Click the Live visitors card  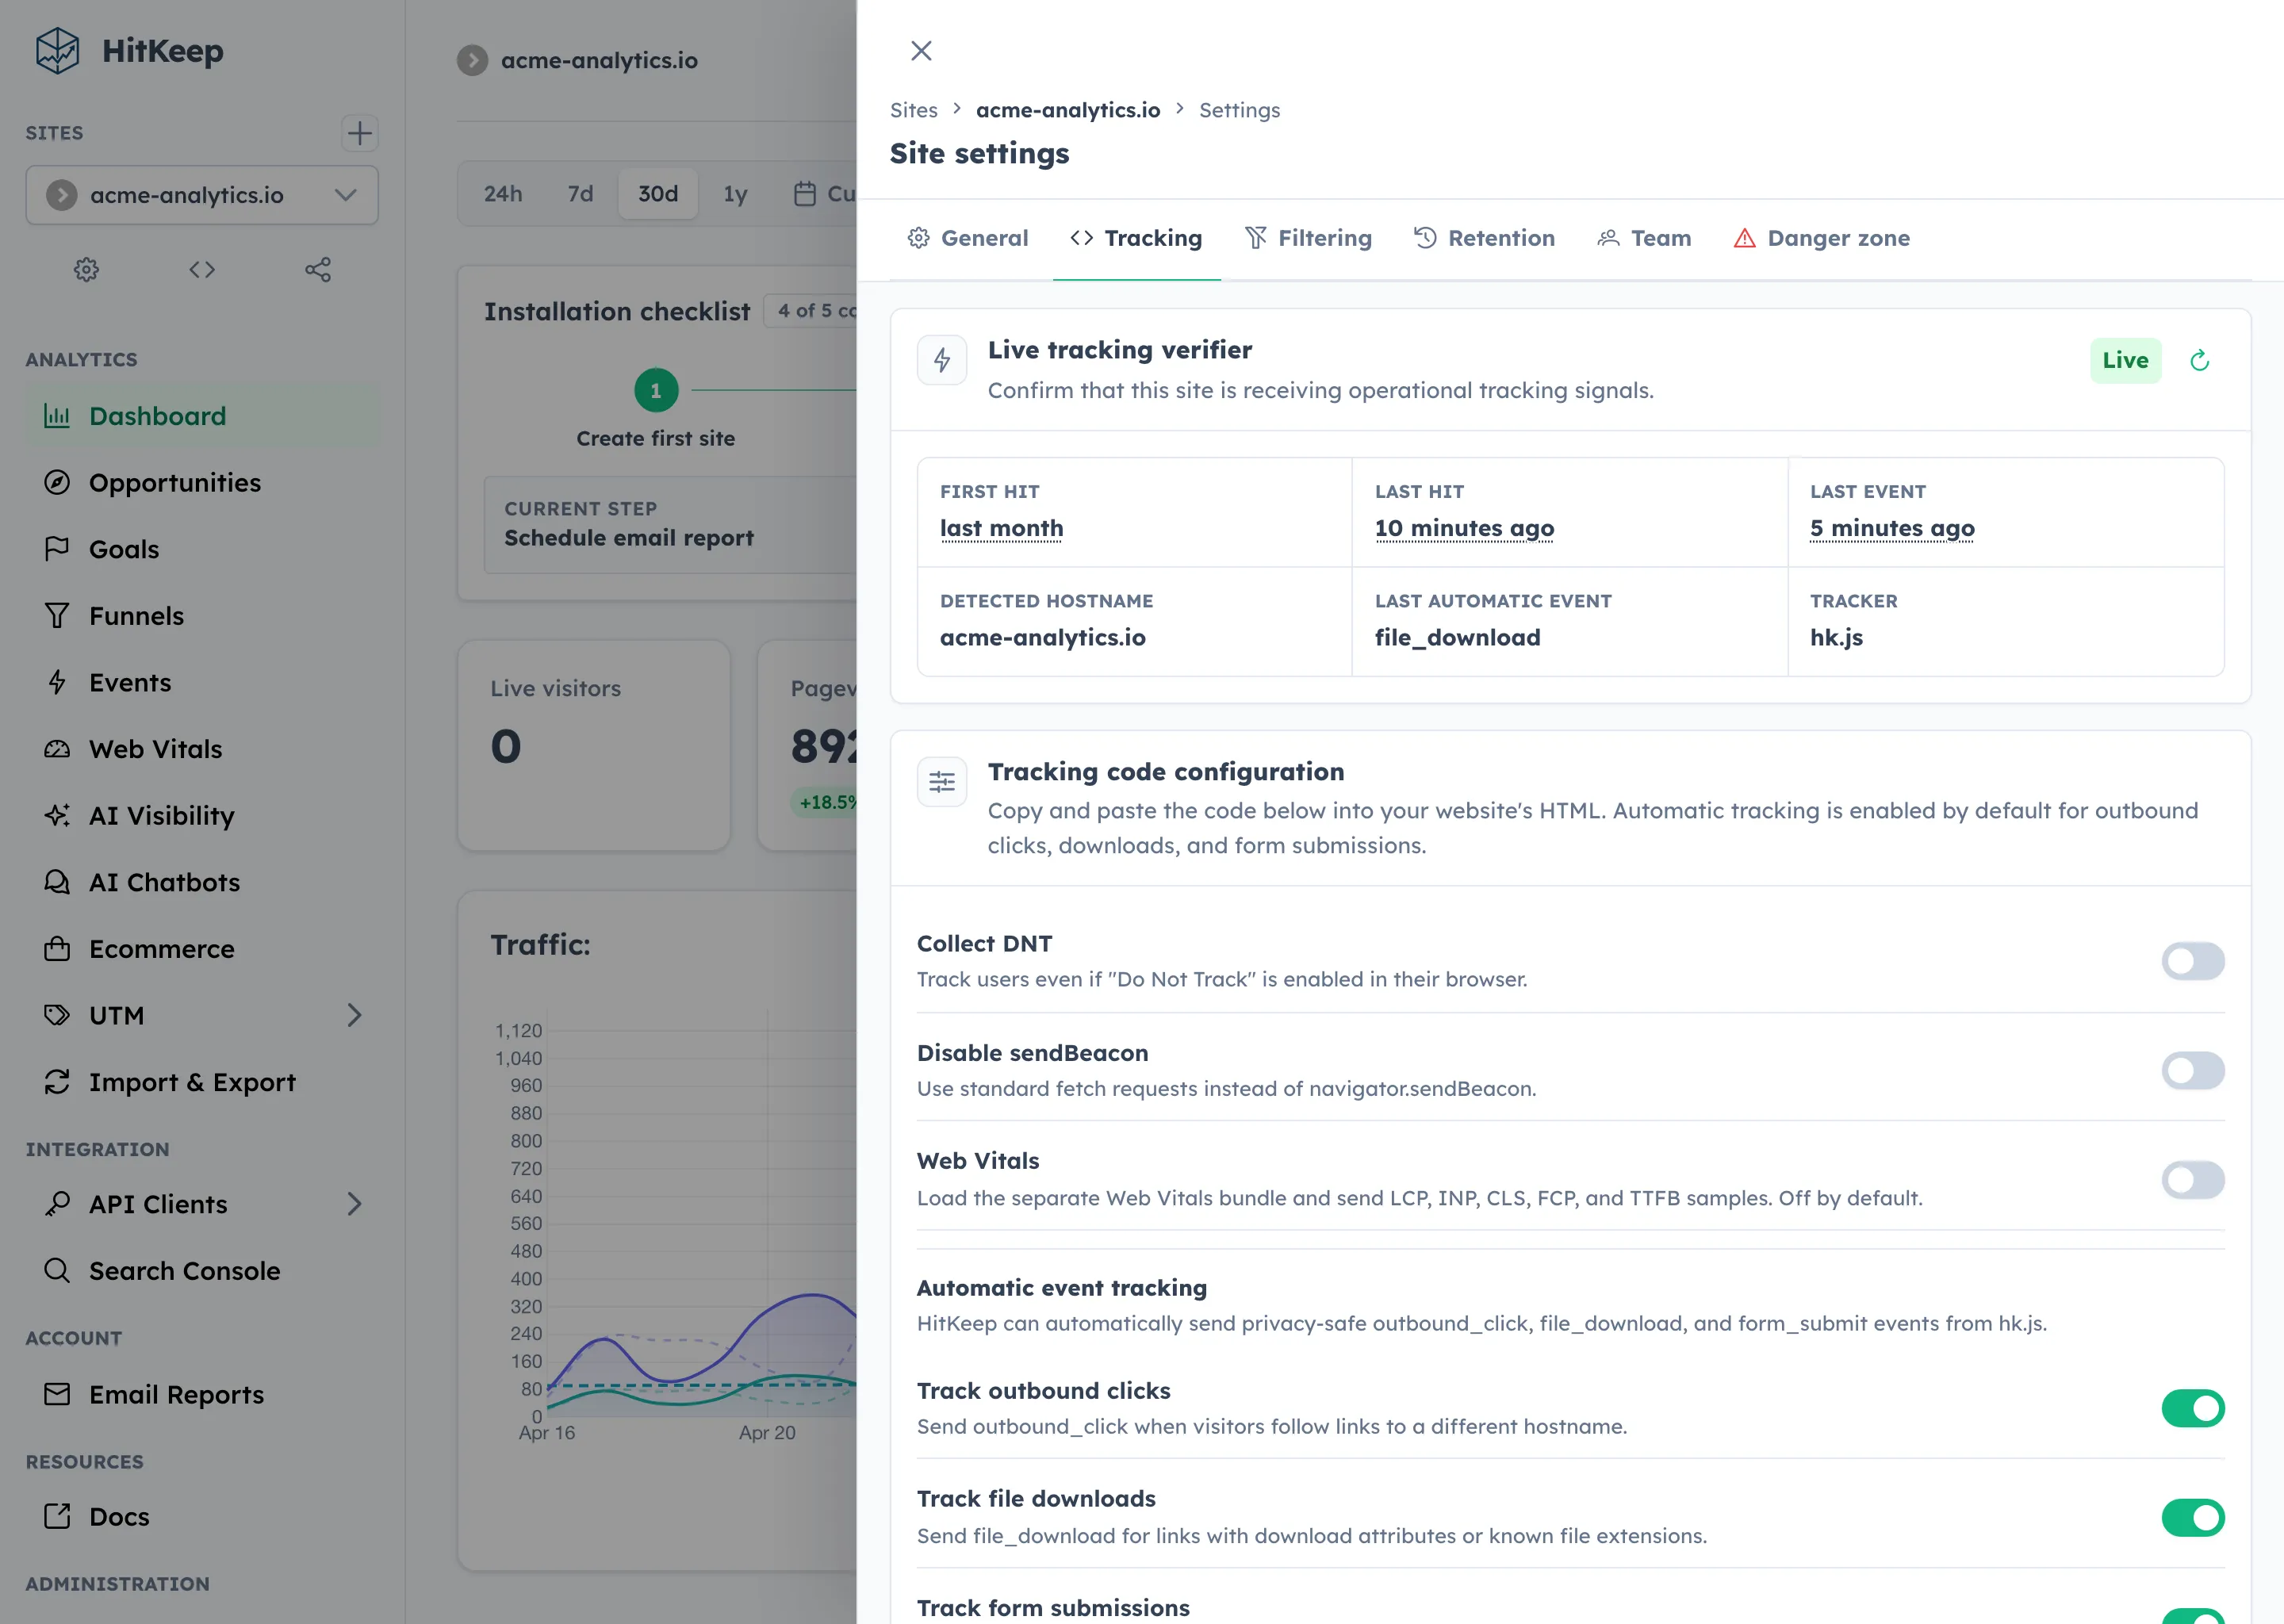point(594,745)
